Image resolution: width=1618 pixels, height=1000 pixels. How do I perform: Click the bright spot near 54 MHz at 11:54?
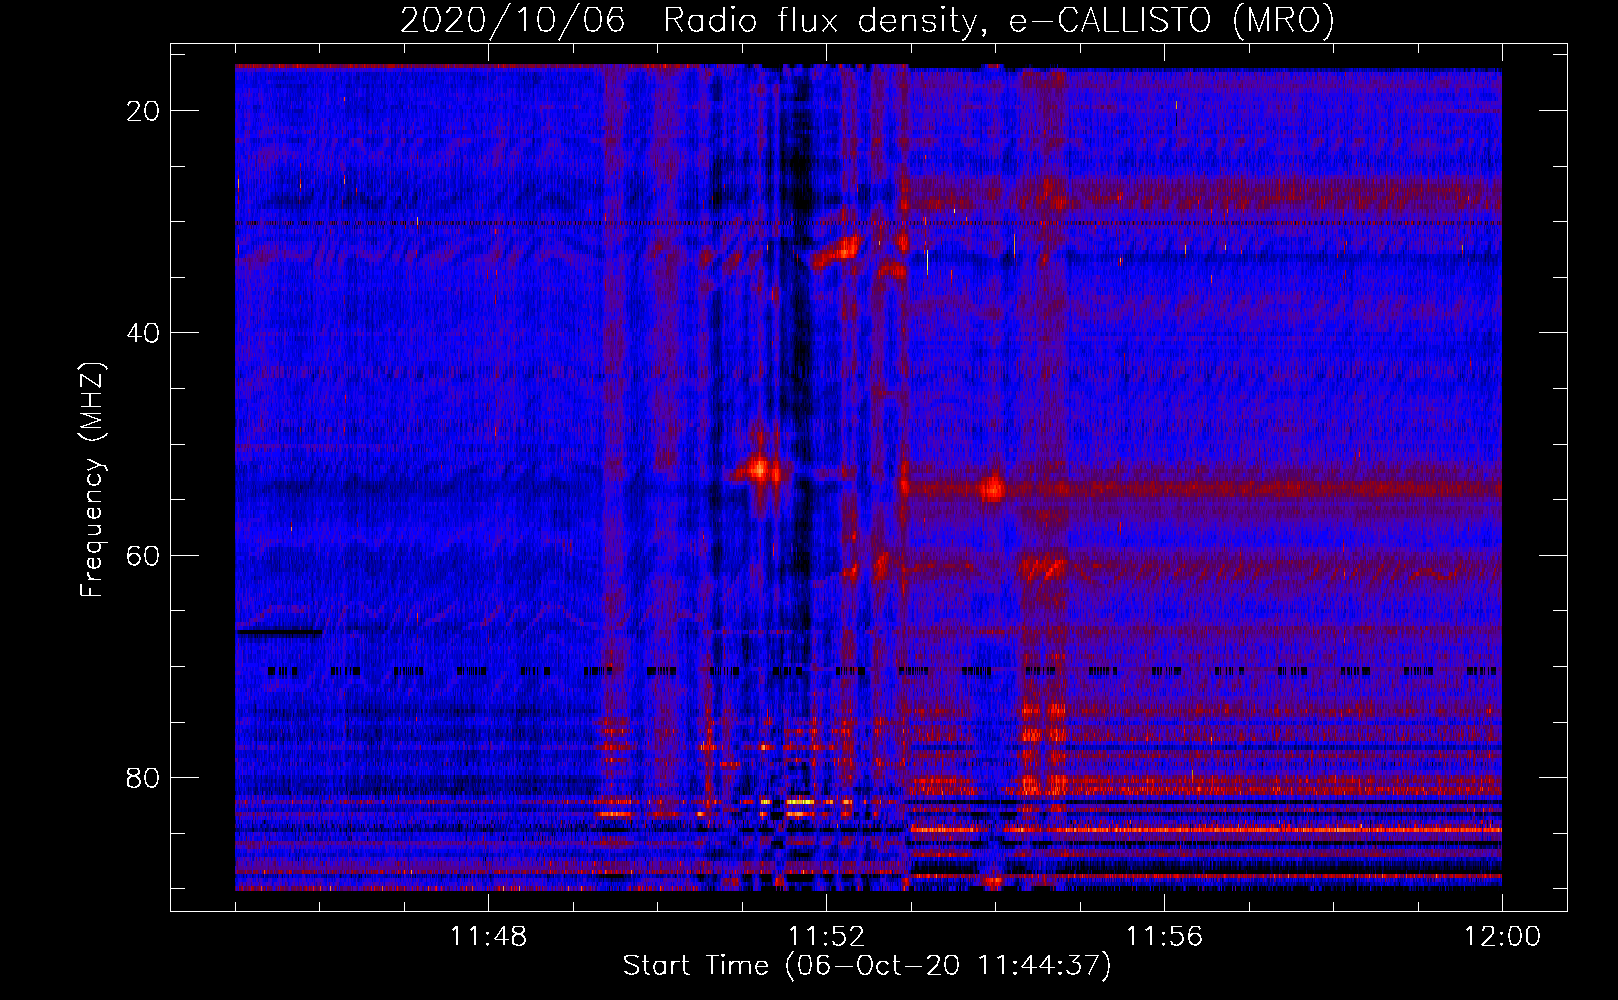(x=992, y=489)
